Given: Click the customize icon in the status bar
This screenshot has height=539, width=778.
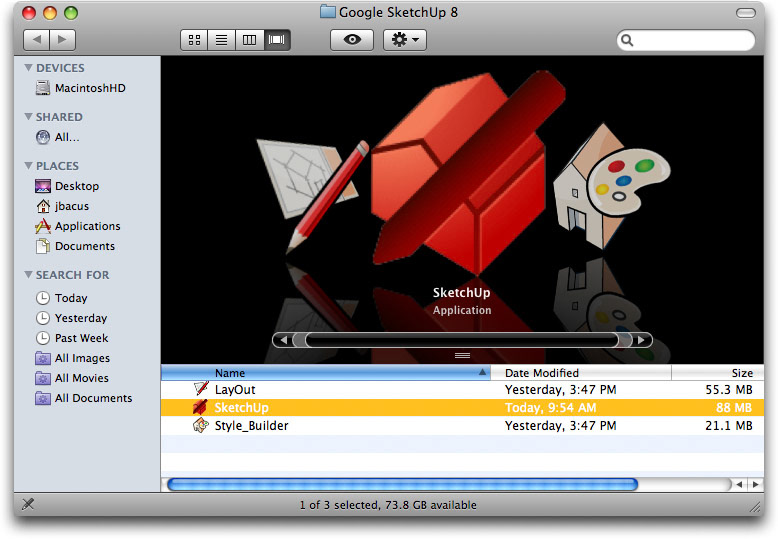Looking at the screenshot, I should click(28, 505).
